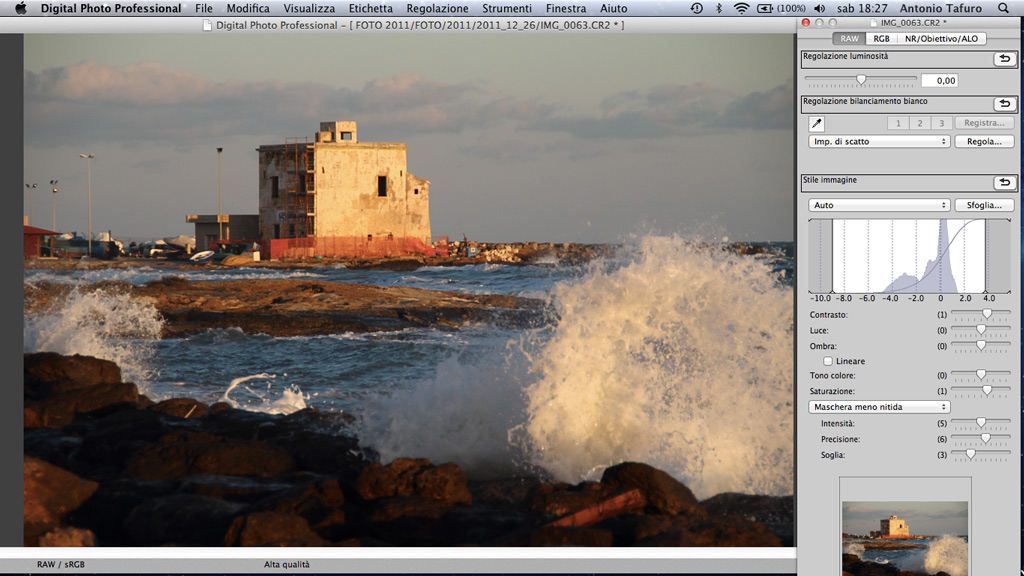Viewport: 1024px width, 576px height.
Task: Select white balance preset button 1
Action: tap(898, 123)
